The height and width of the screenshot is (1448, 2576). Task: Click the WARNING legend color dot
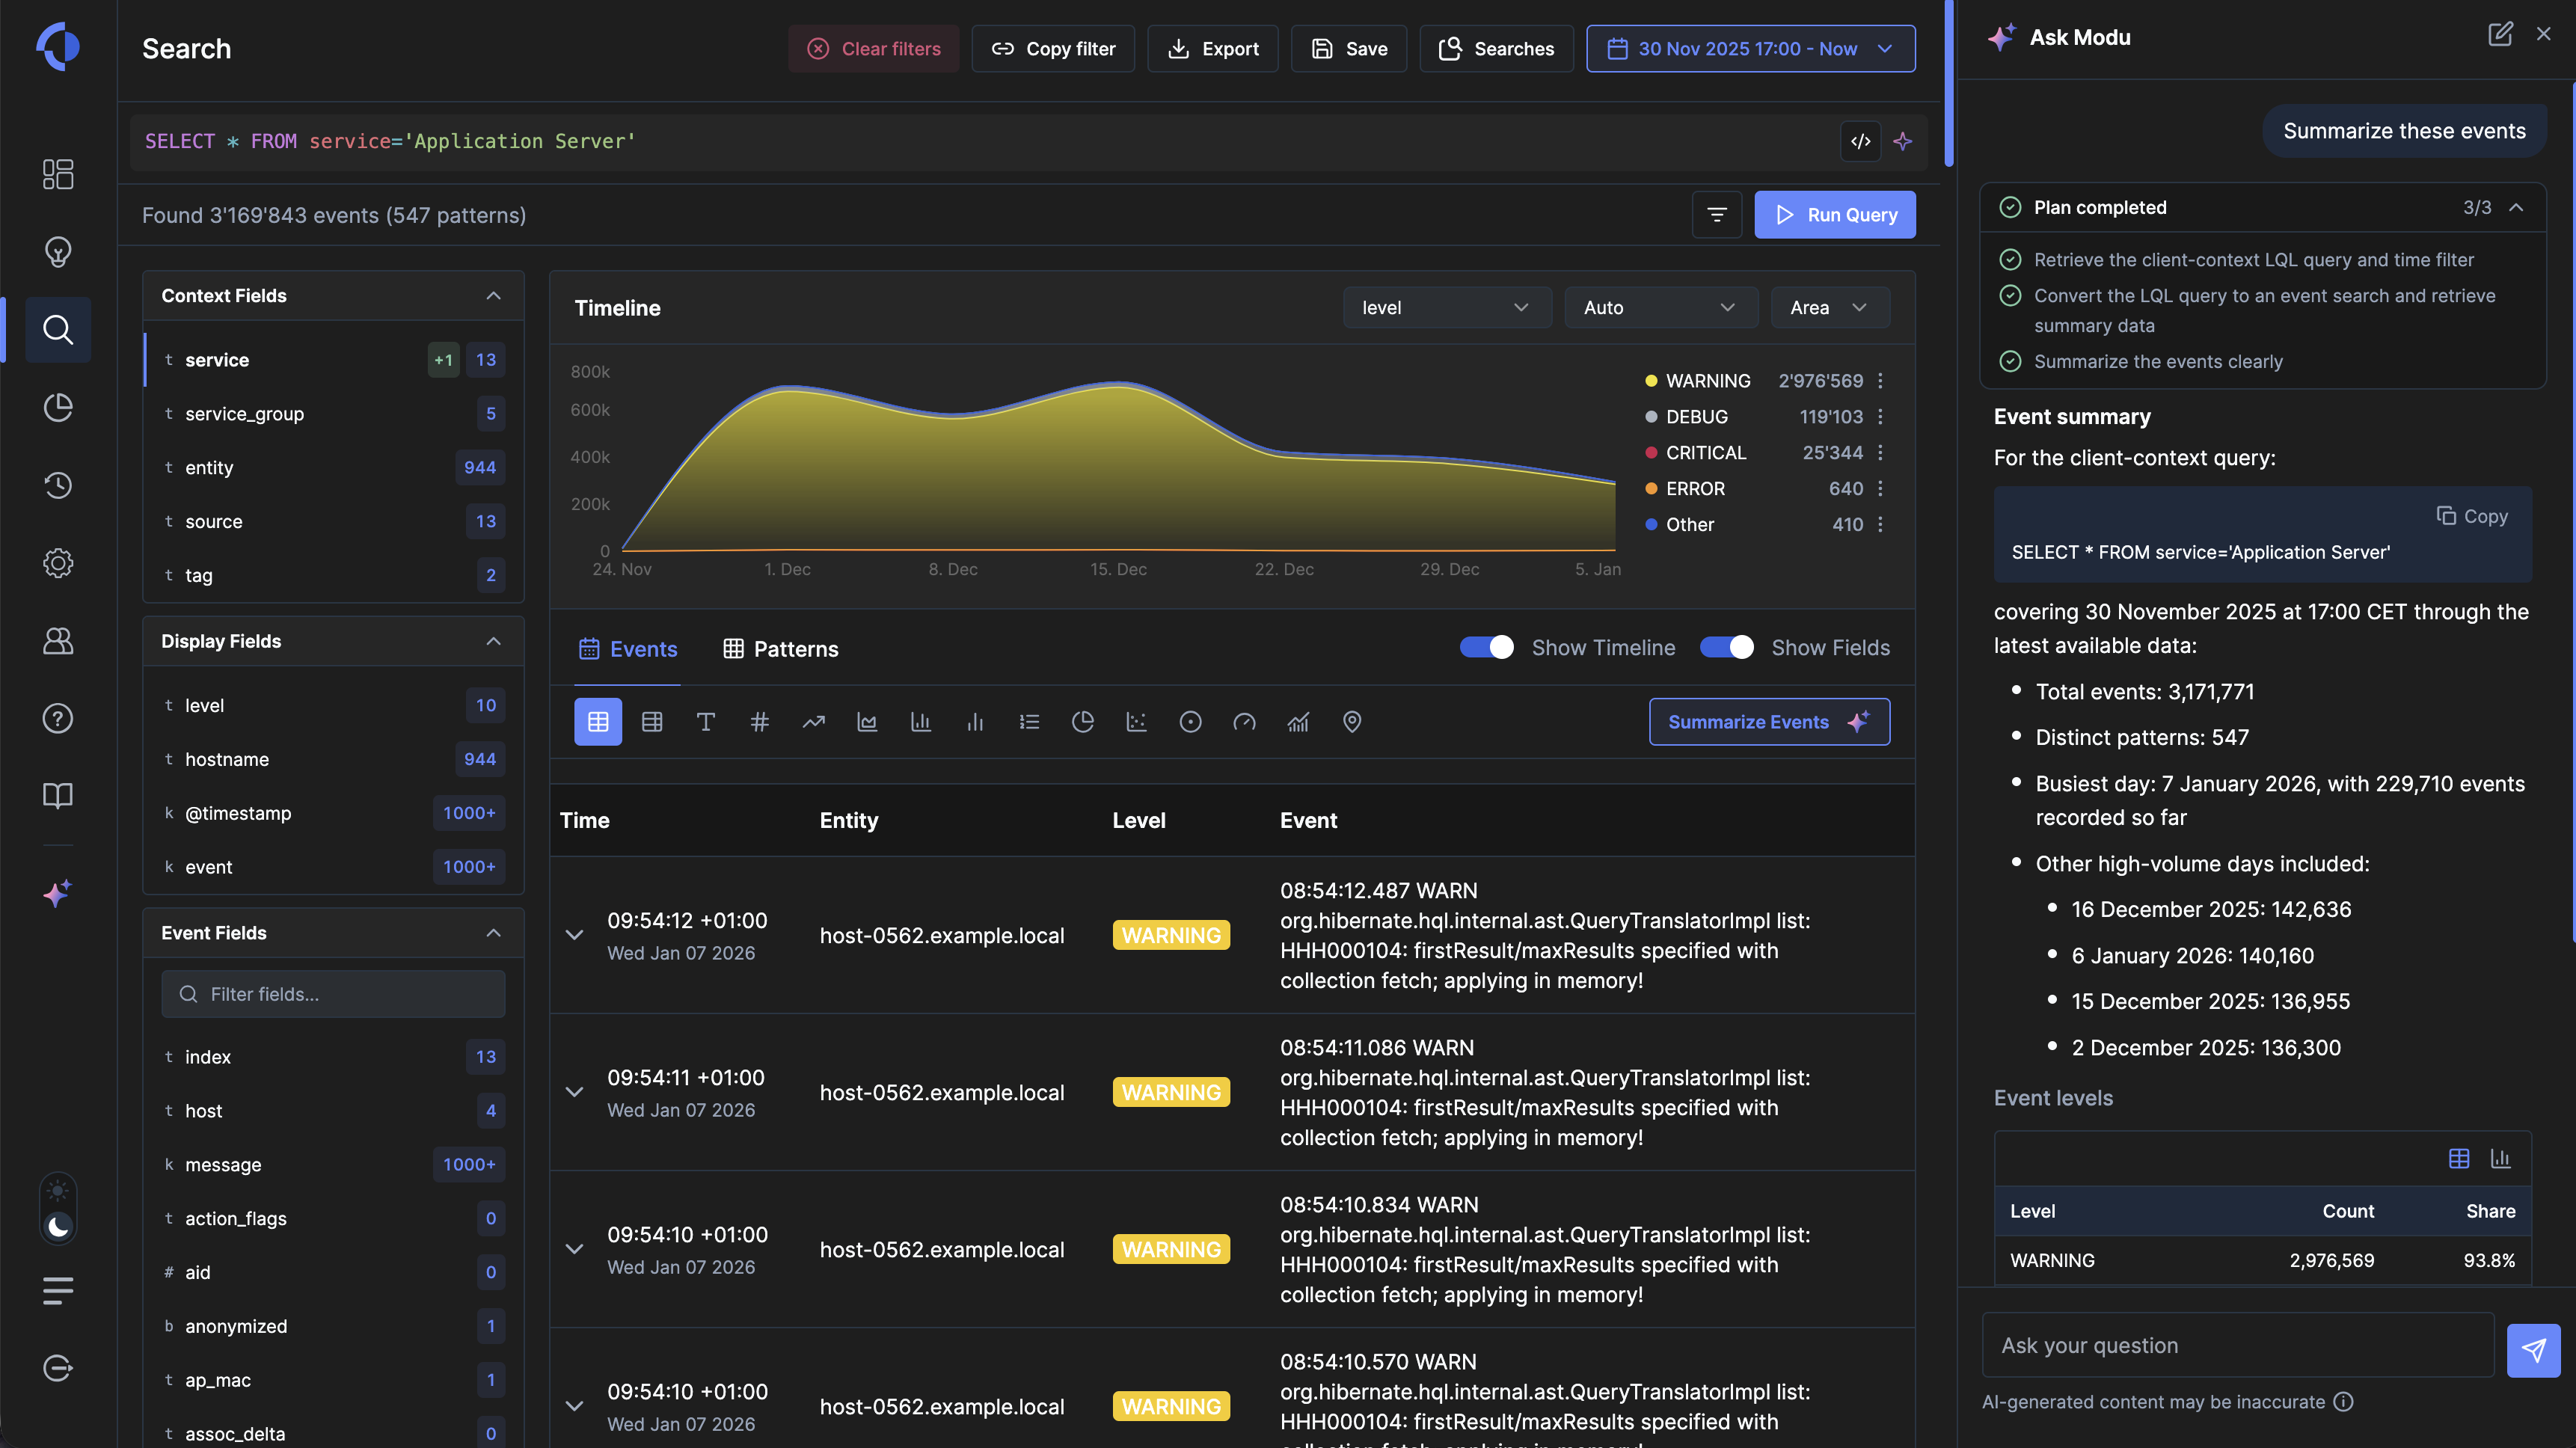point(1651,381)
